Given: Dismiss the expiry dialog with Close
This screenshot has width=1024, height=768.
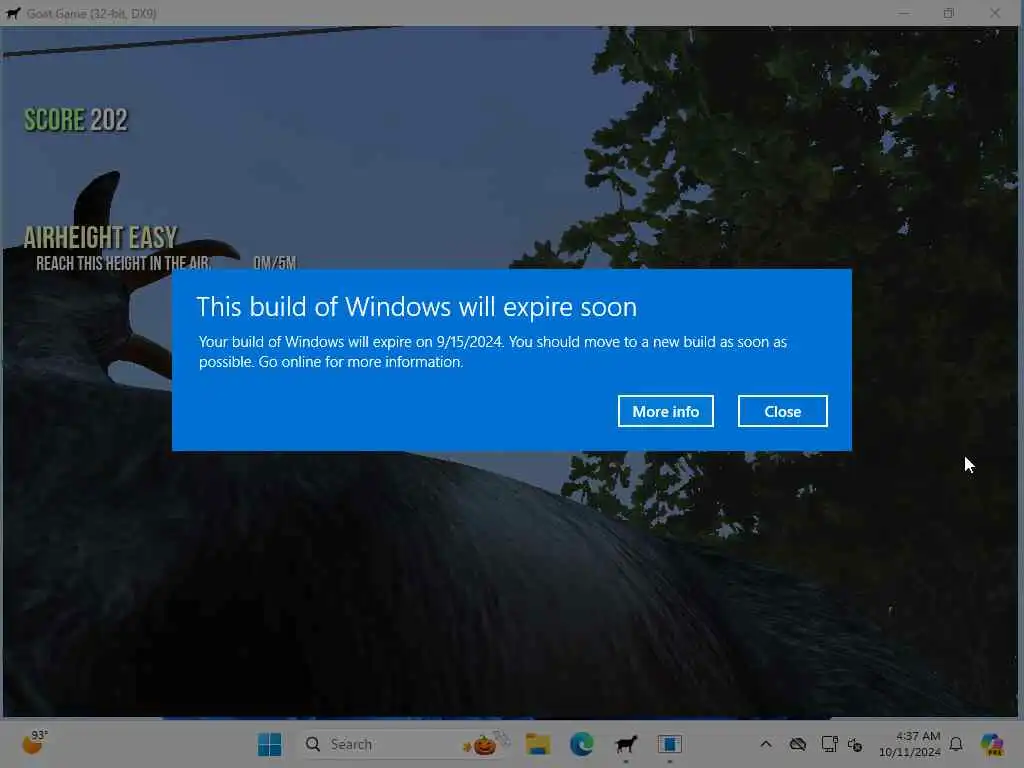Looking at the screenshot, I should (x=782, y=411).
